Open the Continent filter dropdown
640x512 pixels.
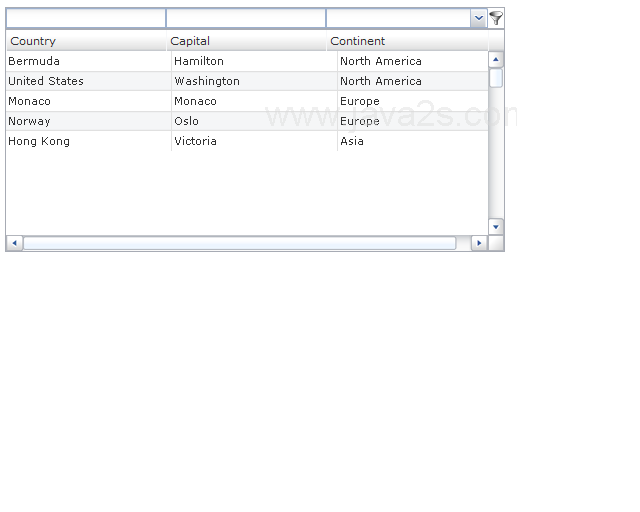click(478, 18)
